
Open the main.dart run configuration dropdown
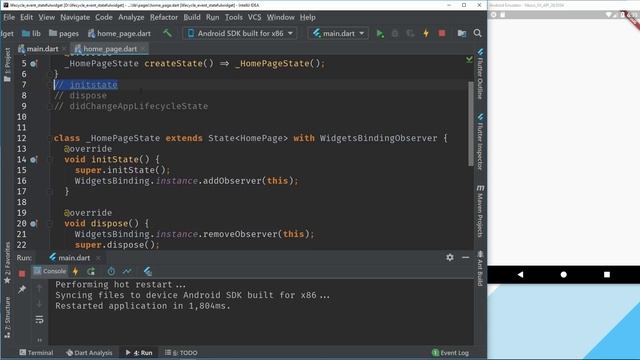[338, 33]
